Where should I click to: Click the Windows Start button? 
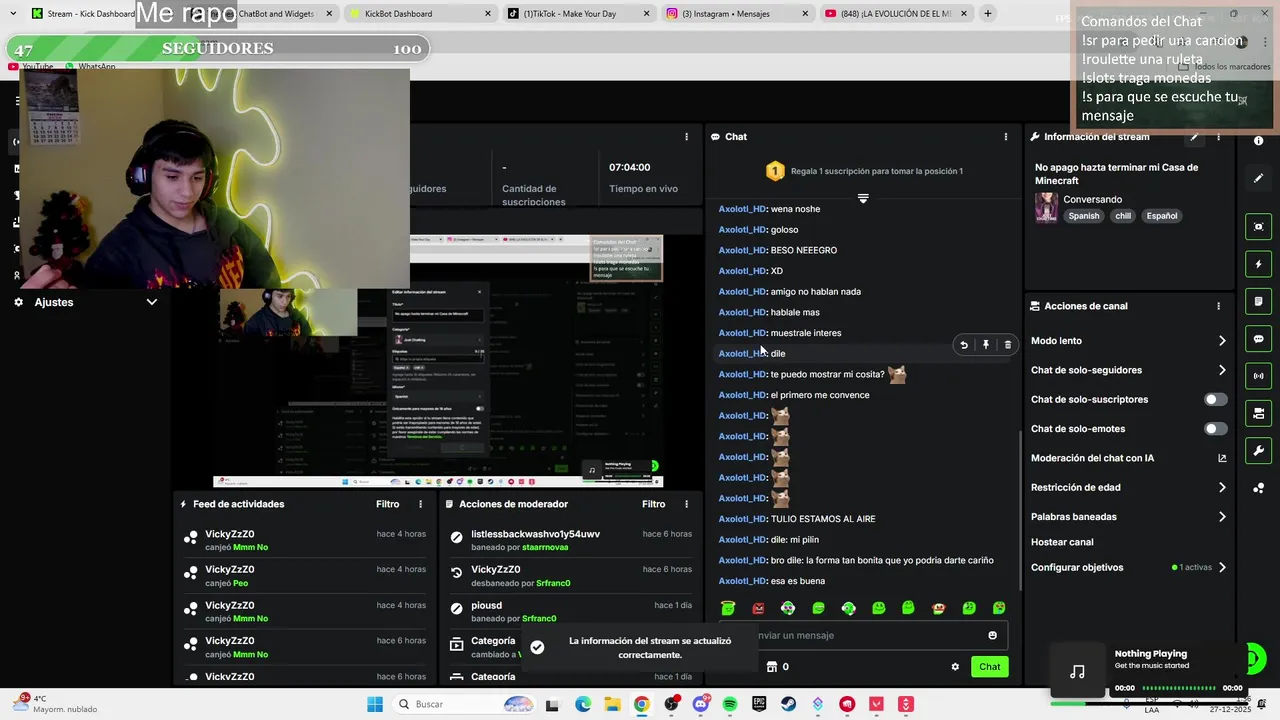click(375, 704)
